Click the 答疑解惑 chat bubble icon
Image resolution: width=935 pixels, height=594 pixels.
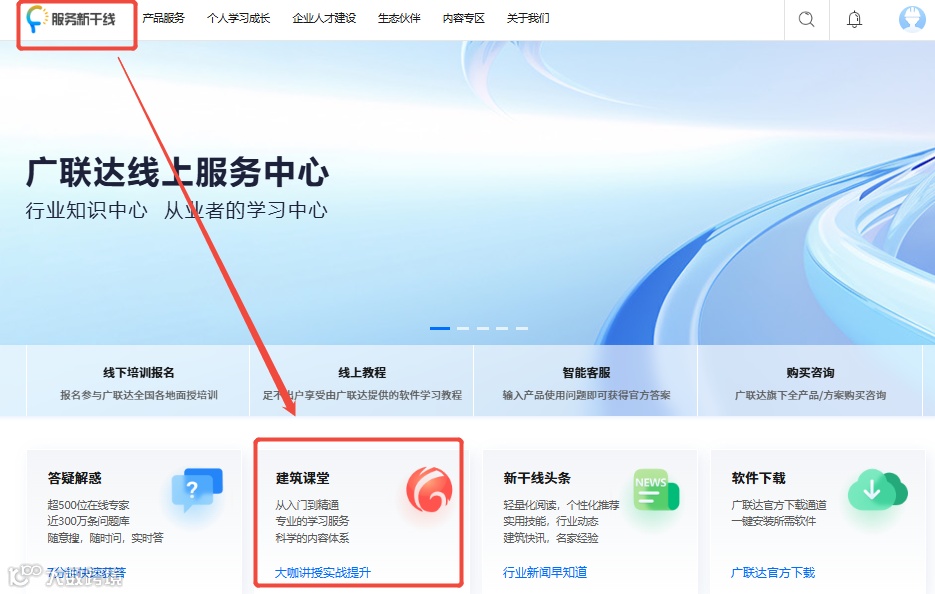point(197,490)
